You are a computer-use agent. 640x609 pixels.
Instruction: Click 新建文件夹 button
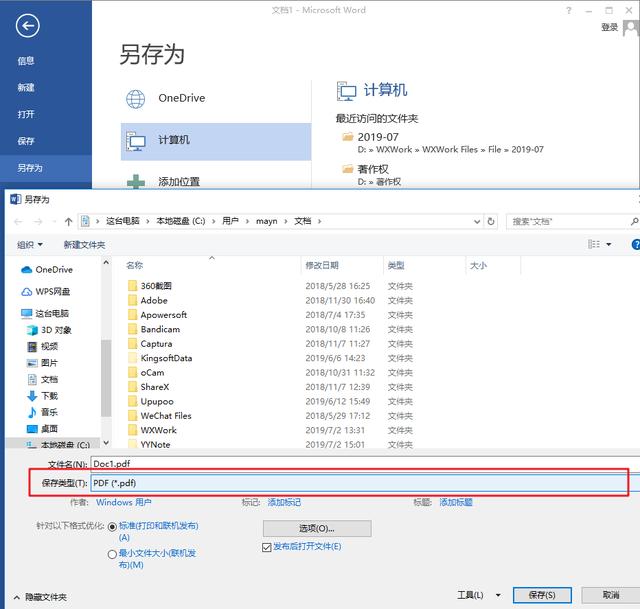click(84, 245)
